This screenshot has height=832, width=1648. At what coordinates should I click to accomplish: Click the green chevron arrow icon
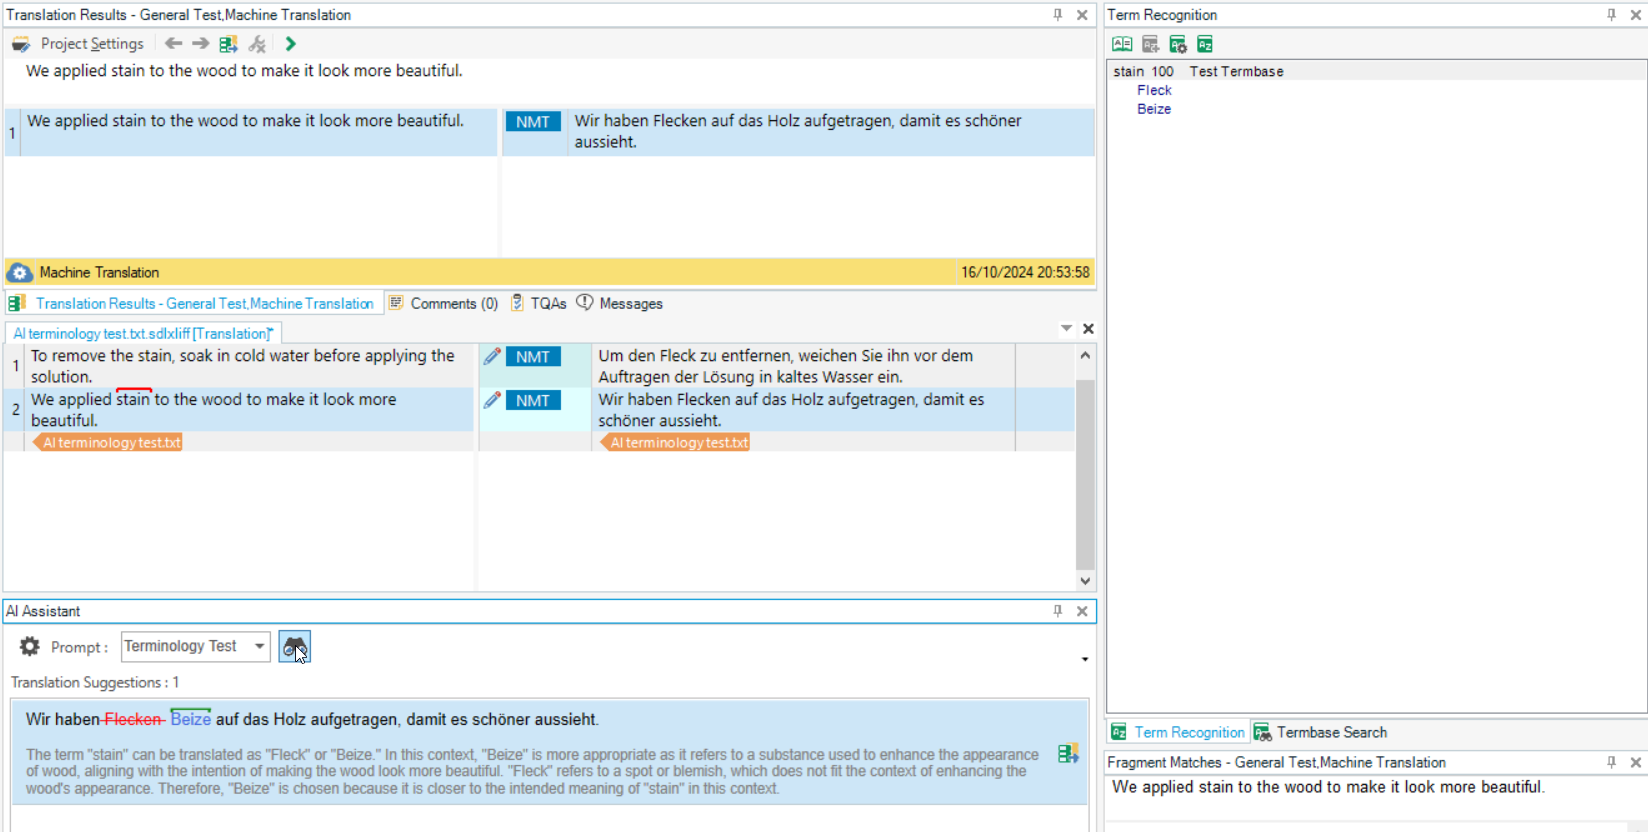(290, 44)
